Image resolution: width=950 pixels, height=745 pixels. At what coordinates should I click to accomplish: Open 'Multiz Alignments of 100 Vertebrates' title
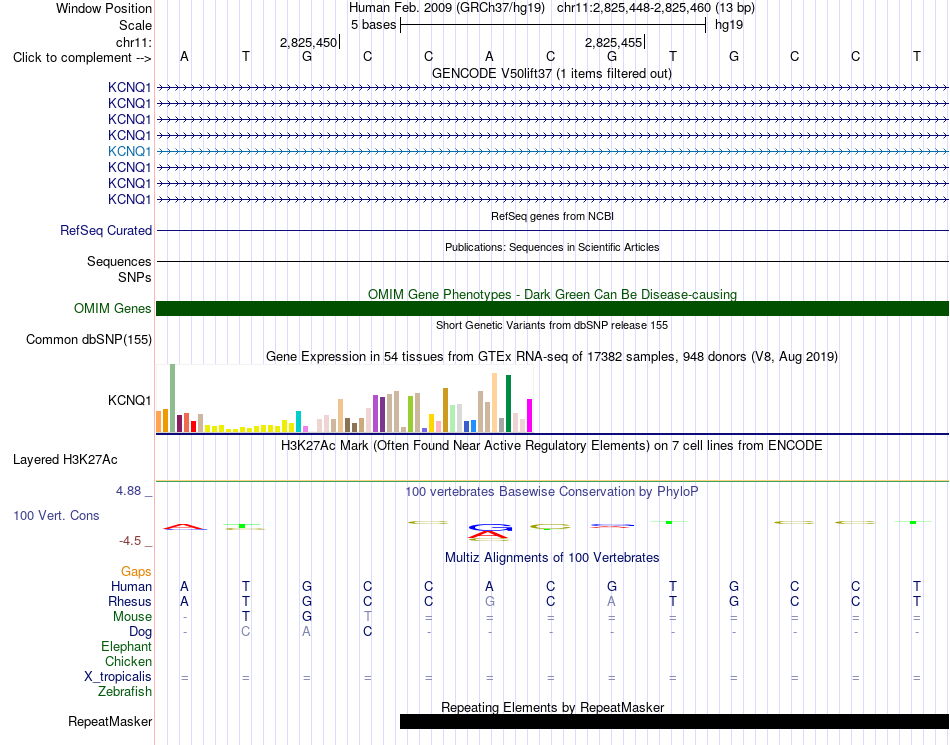tap(552, 558)
